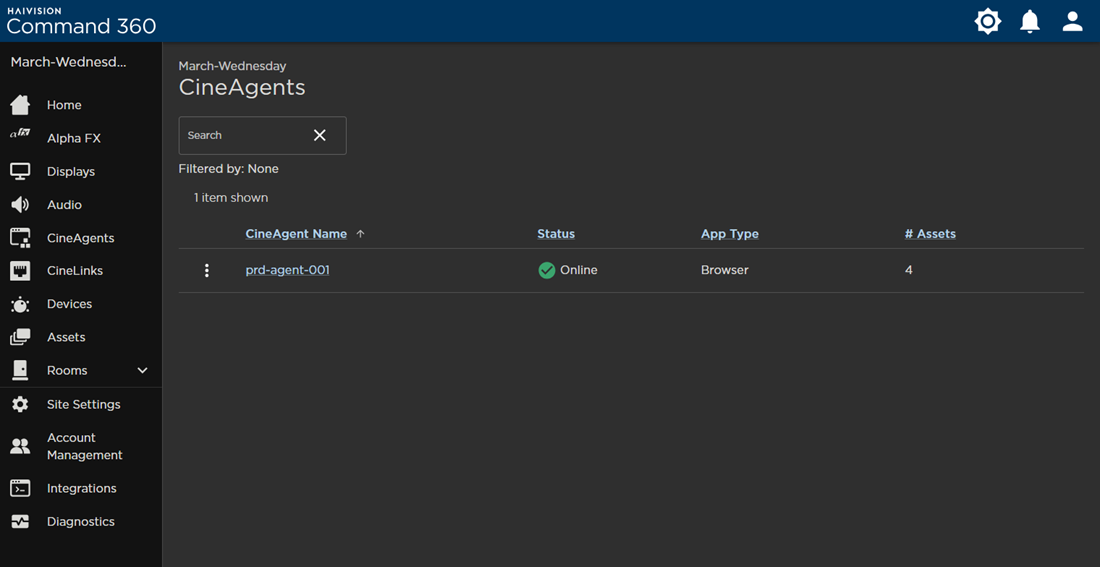Click the Site Settings gear icon
The width and height of the screenshot is (1100, 567).
click(x=20, y=404)
